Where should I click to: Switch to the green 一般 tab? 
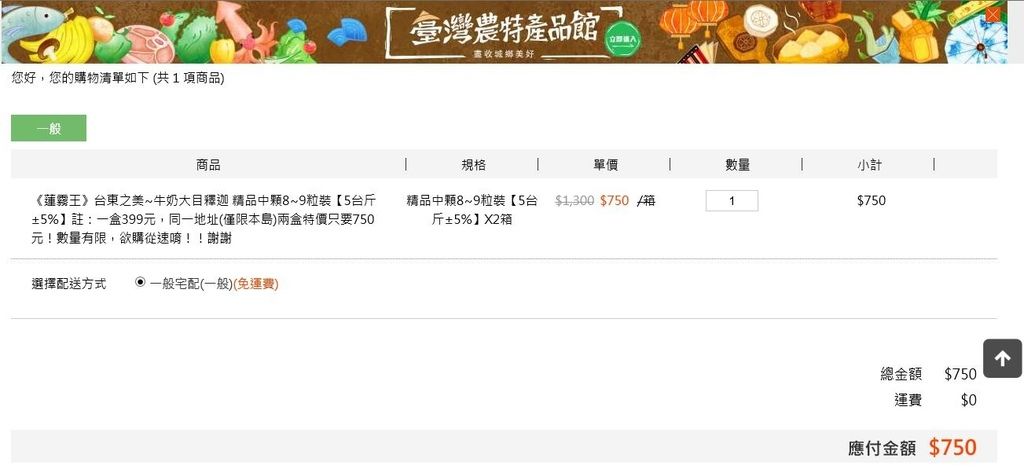48,128
